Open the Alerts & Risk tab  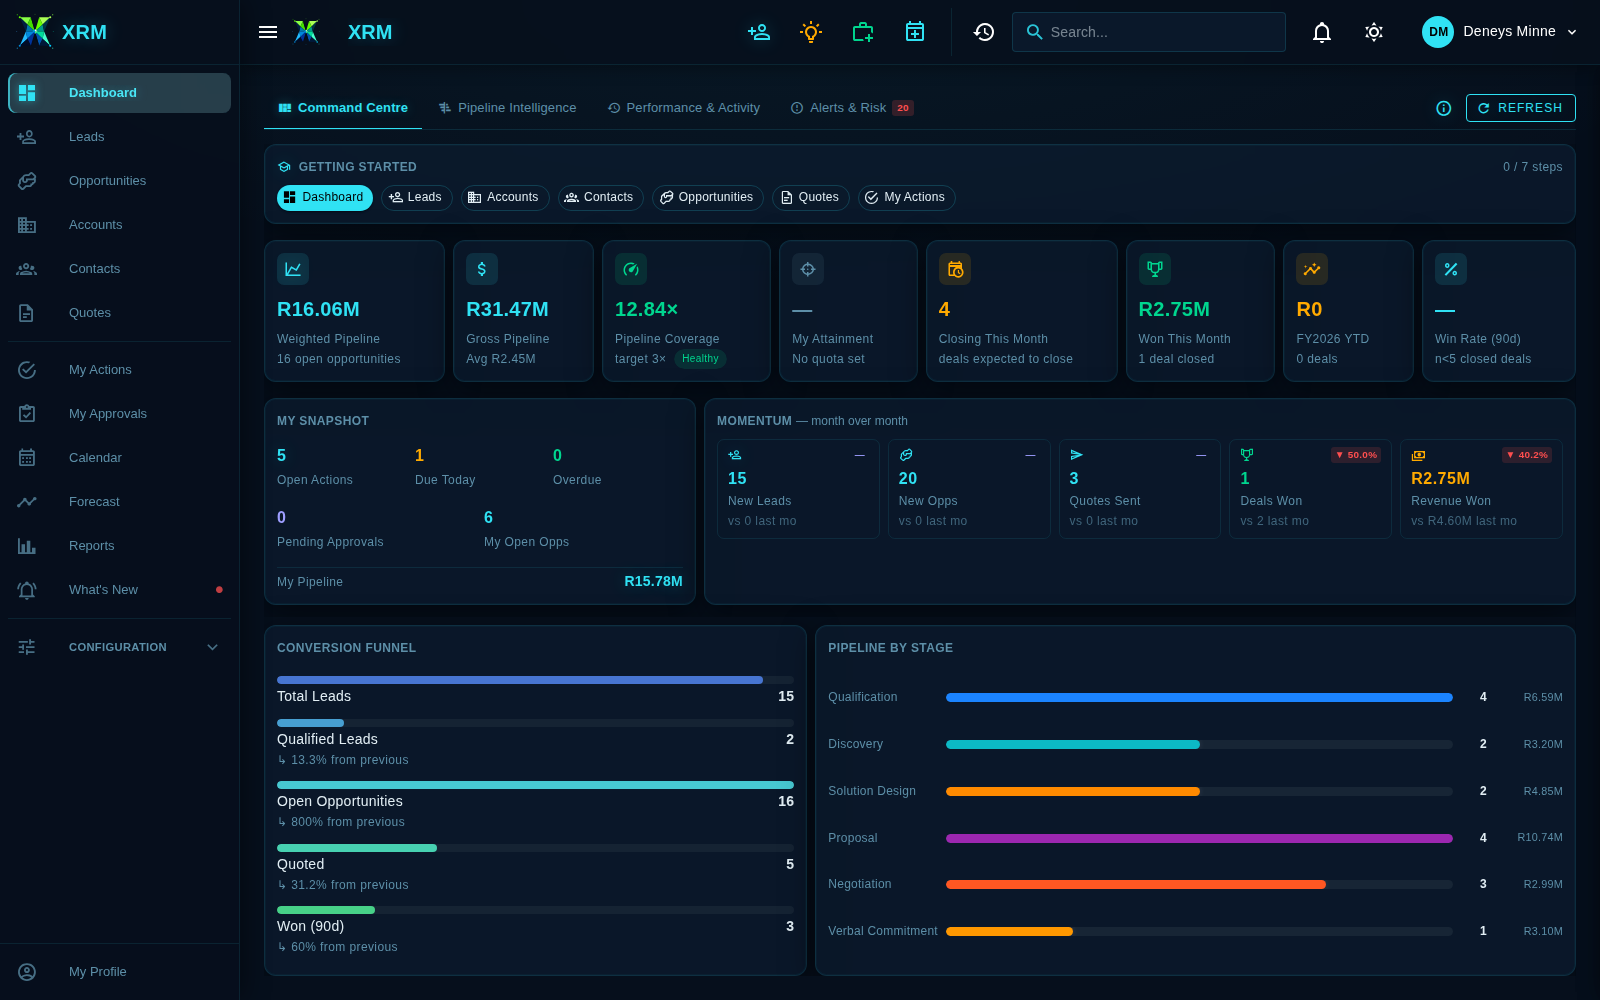coord(852,108)
